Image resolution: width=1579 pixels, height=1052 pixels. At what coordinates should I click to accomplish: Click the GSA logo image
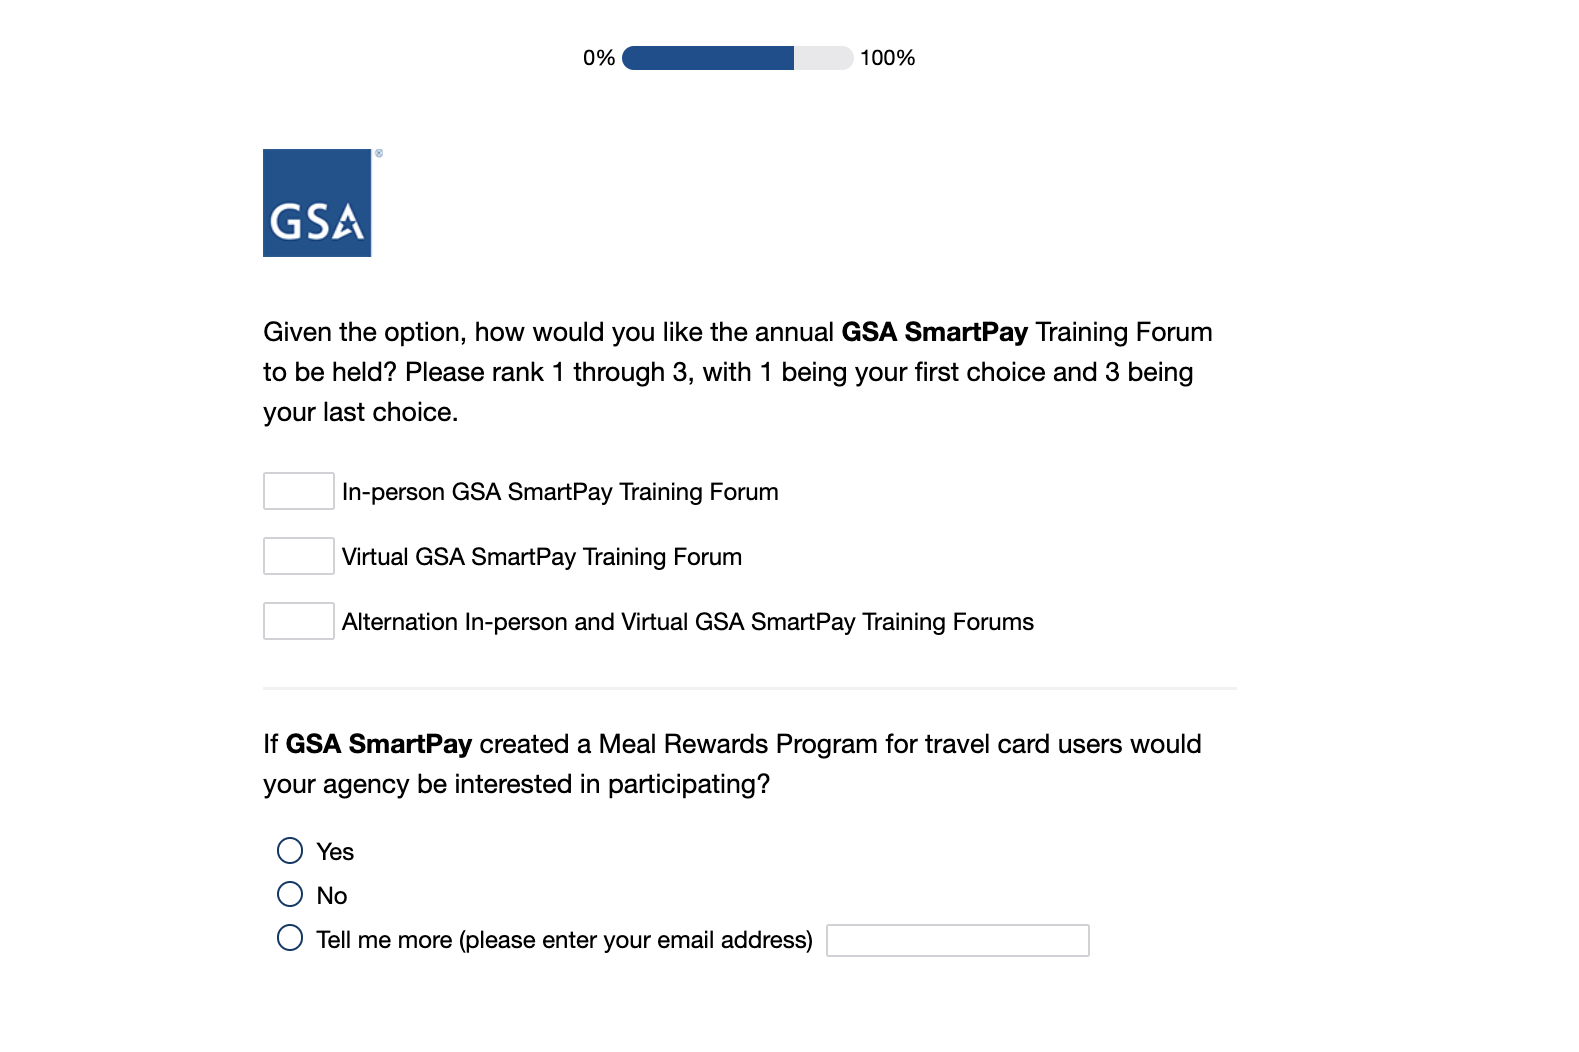(317, 203)
